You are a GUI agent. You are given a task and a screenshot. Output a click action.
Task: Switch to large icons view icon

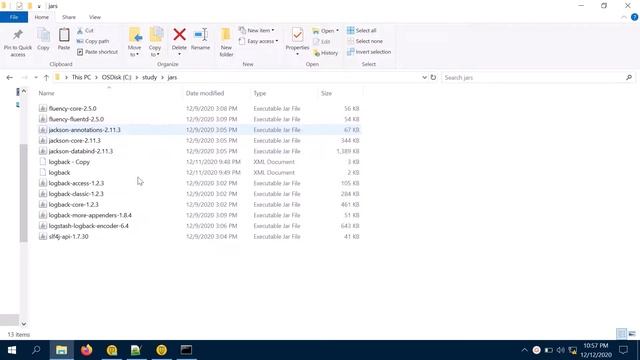632,334
